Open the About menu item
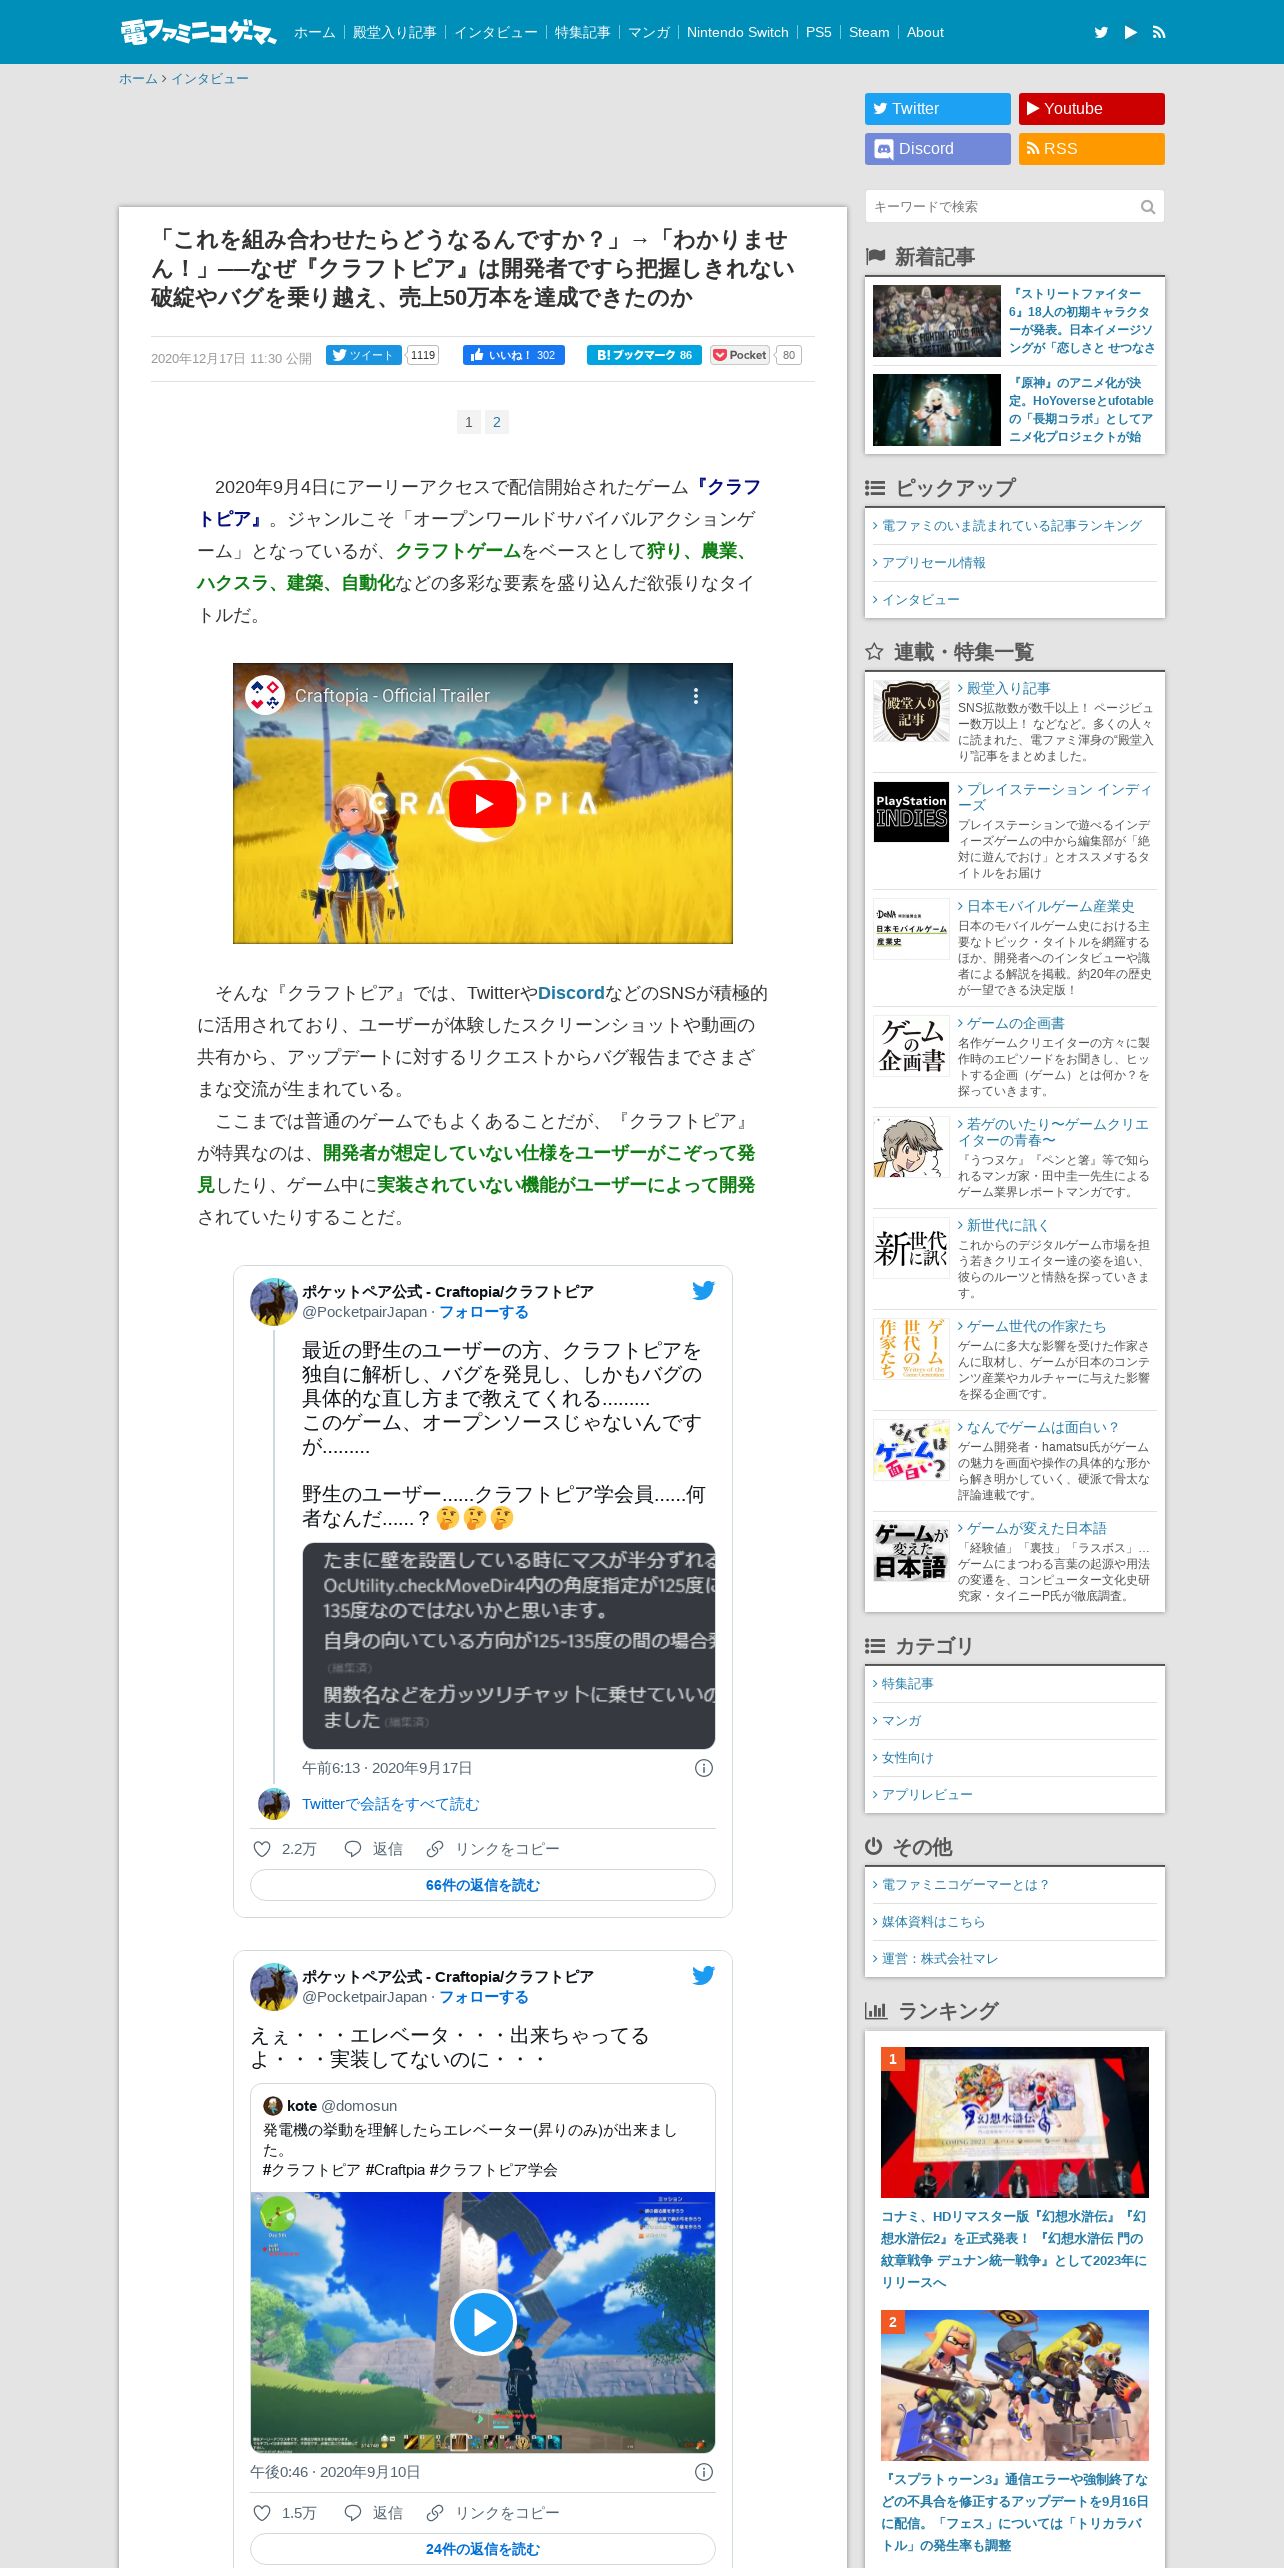 (925, 32)
